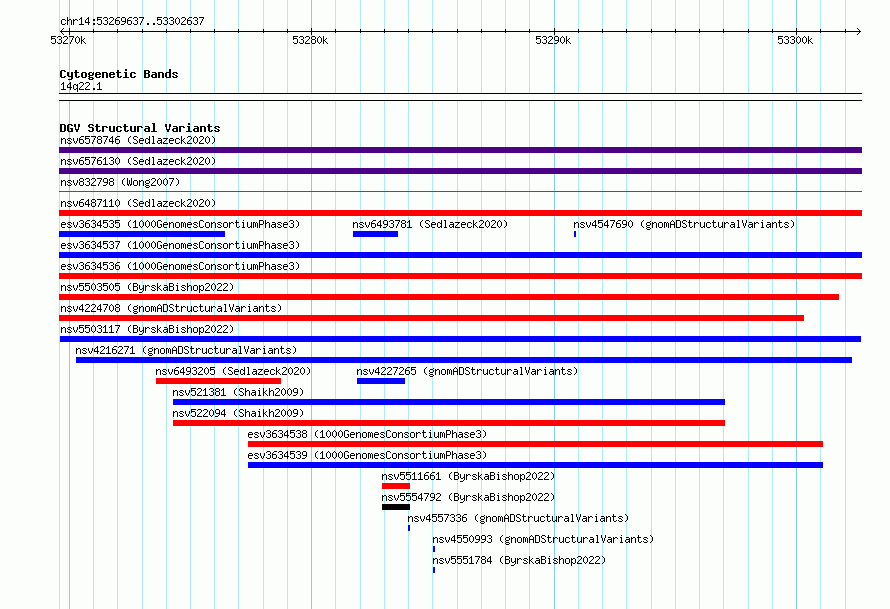
Task: Open the nsv6487110 (Sedlazeck2020) label
Action: (138, 203)
